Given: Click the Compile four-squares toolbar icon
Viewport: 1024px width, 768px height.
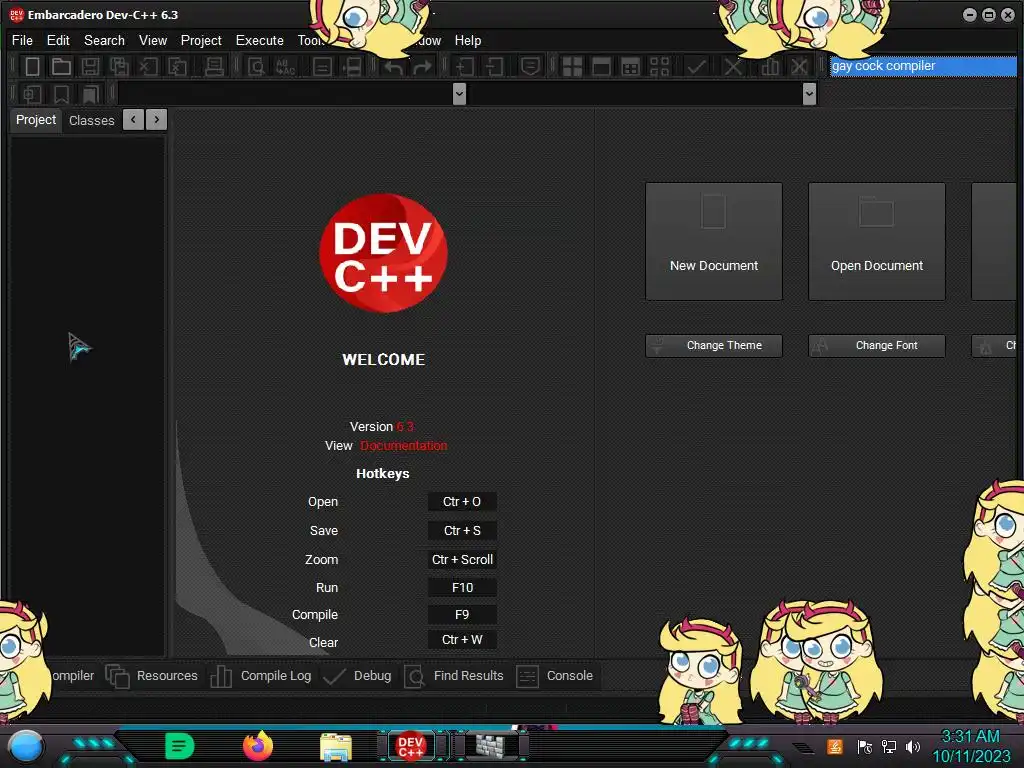Looking at the screenshot, I should point(572,67).
